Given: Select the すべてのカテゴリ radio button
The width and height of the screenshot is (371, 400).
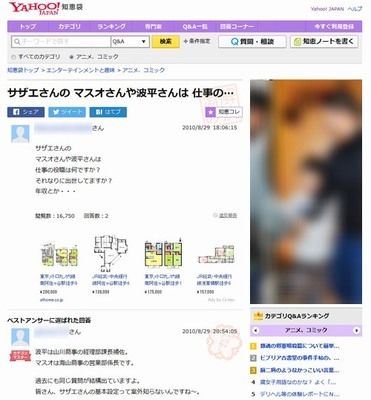Looking at the screenshot, I should coord(14,57).
